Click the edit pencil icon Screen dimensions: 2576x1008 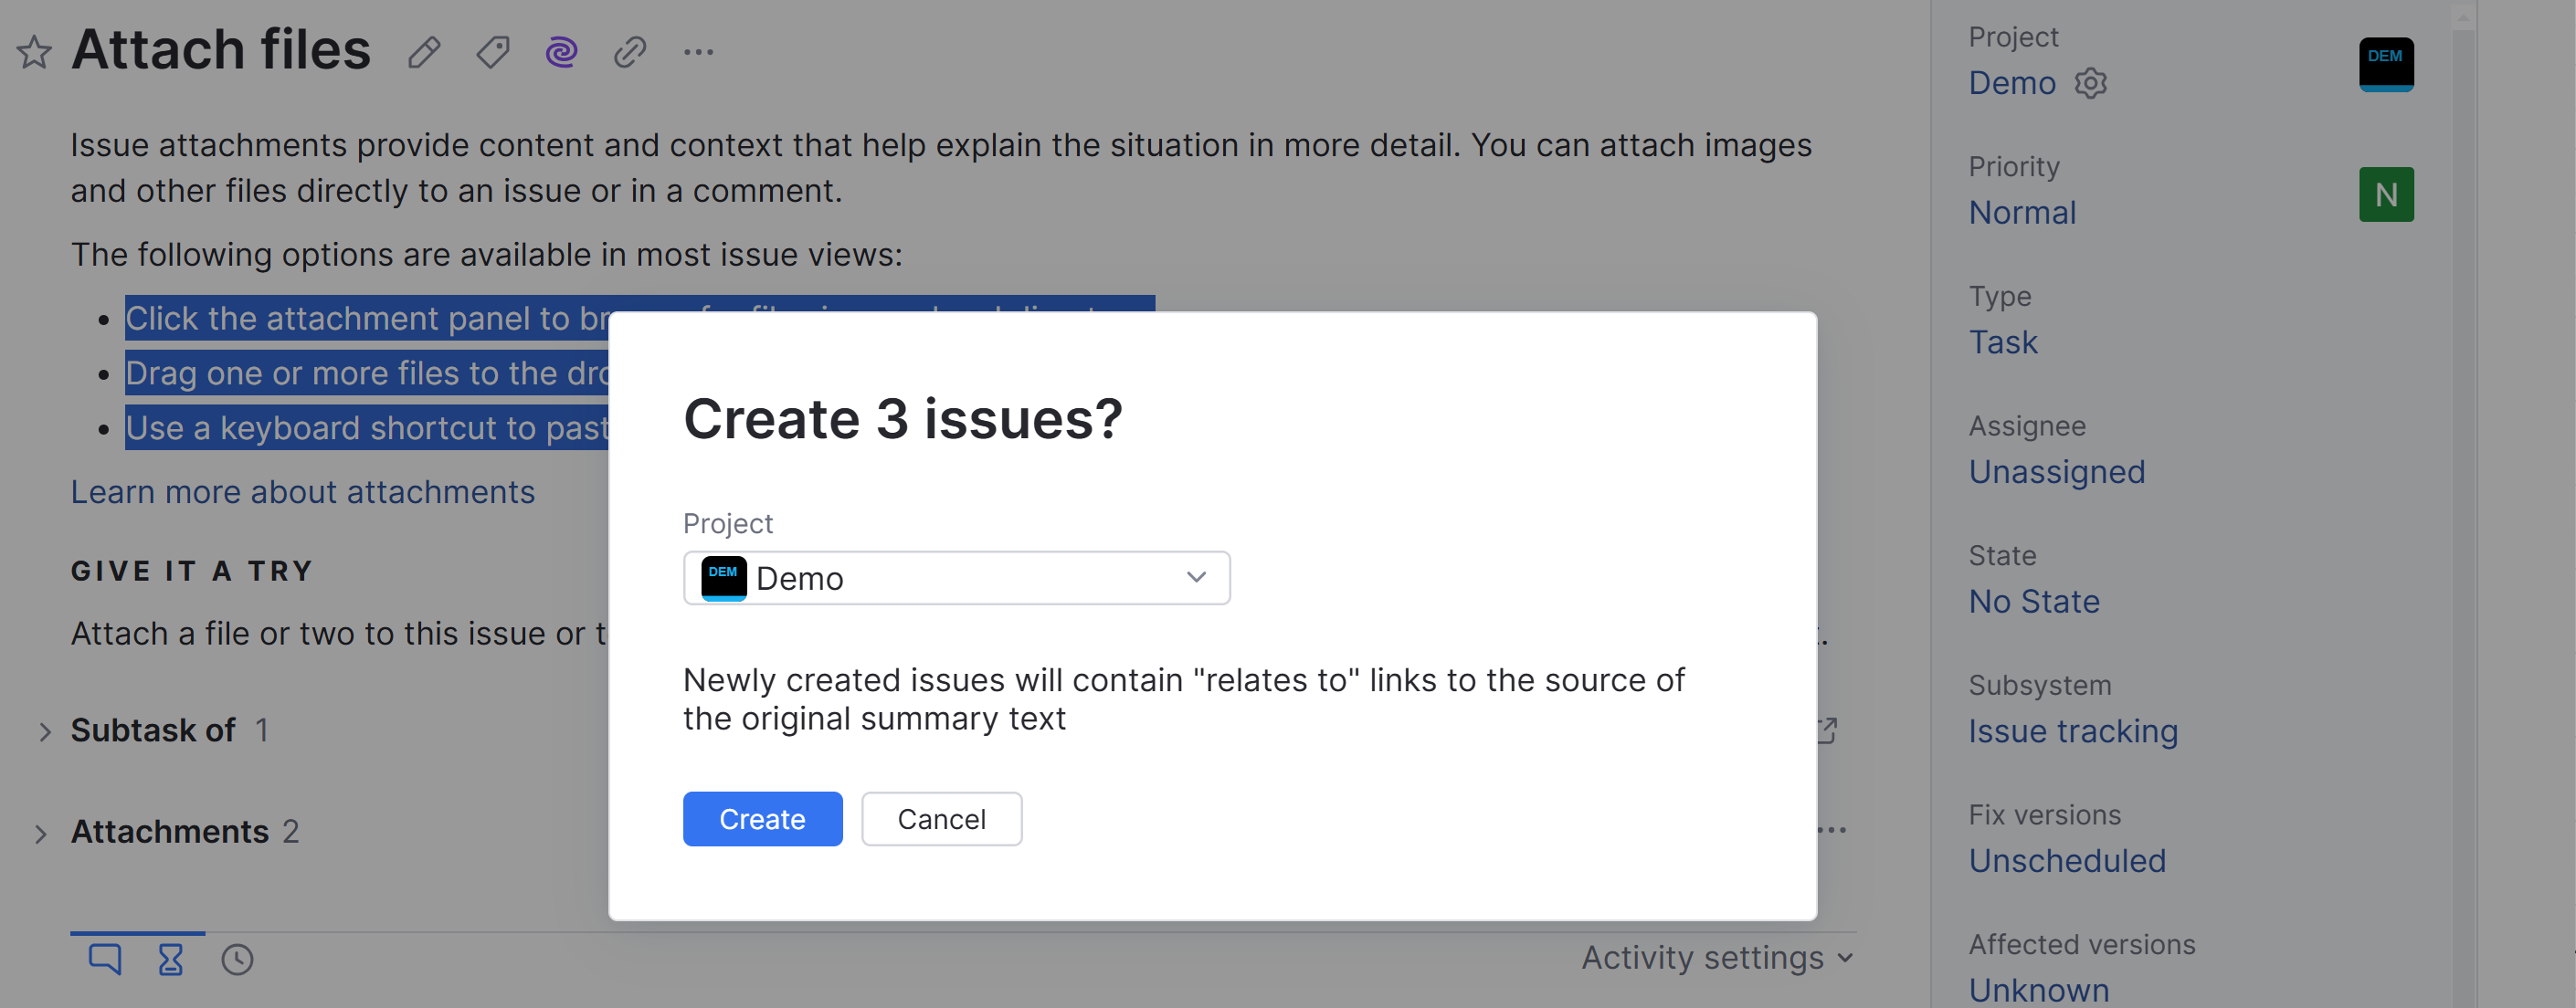(424, 52)
